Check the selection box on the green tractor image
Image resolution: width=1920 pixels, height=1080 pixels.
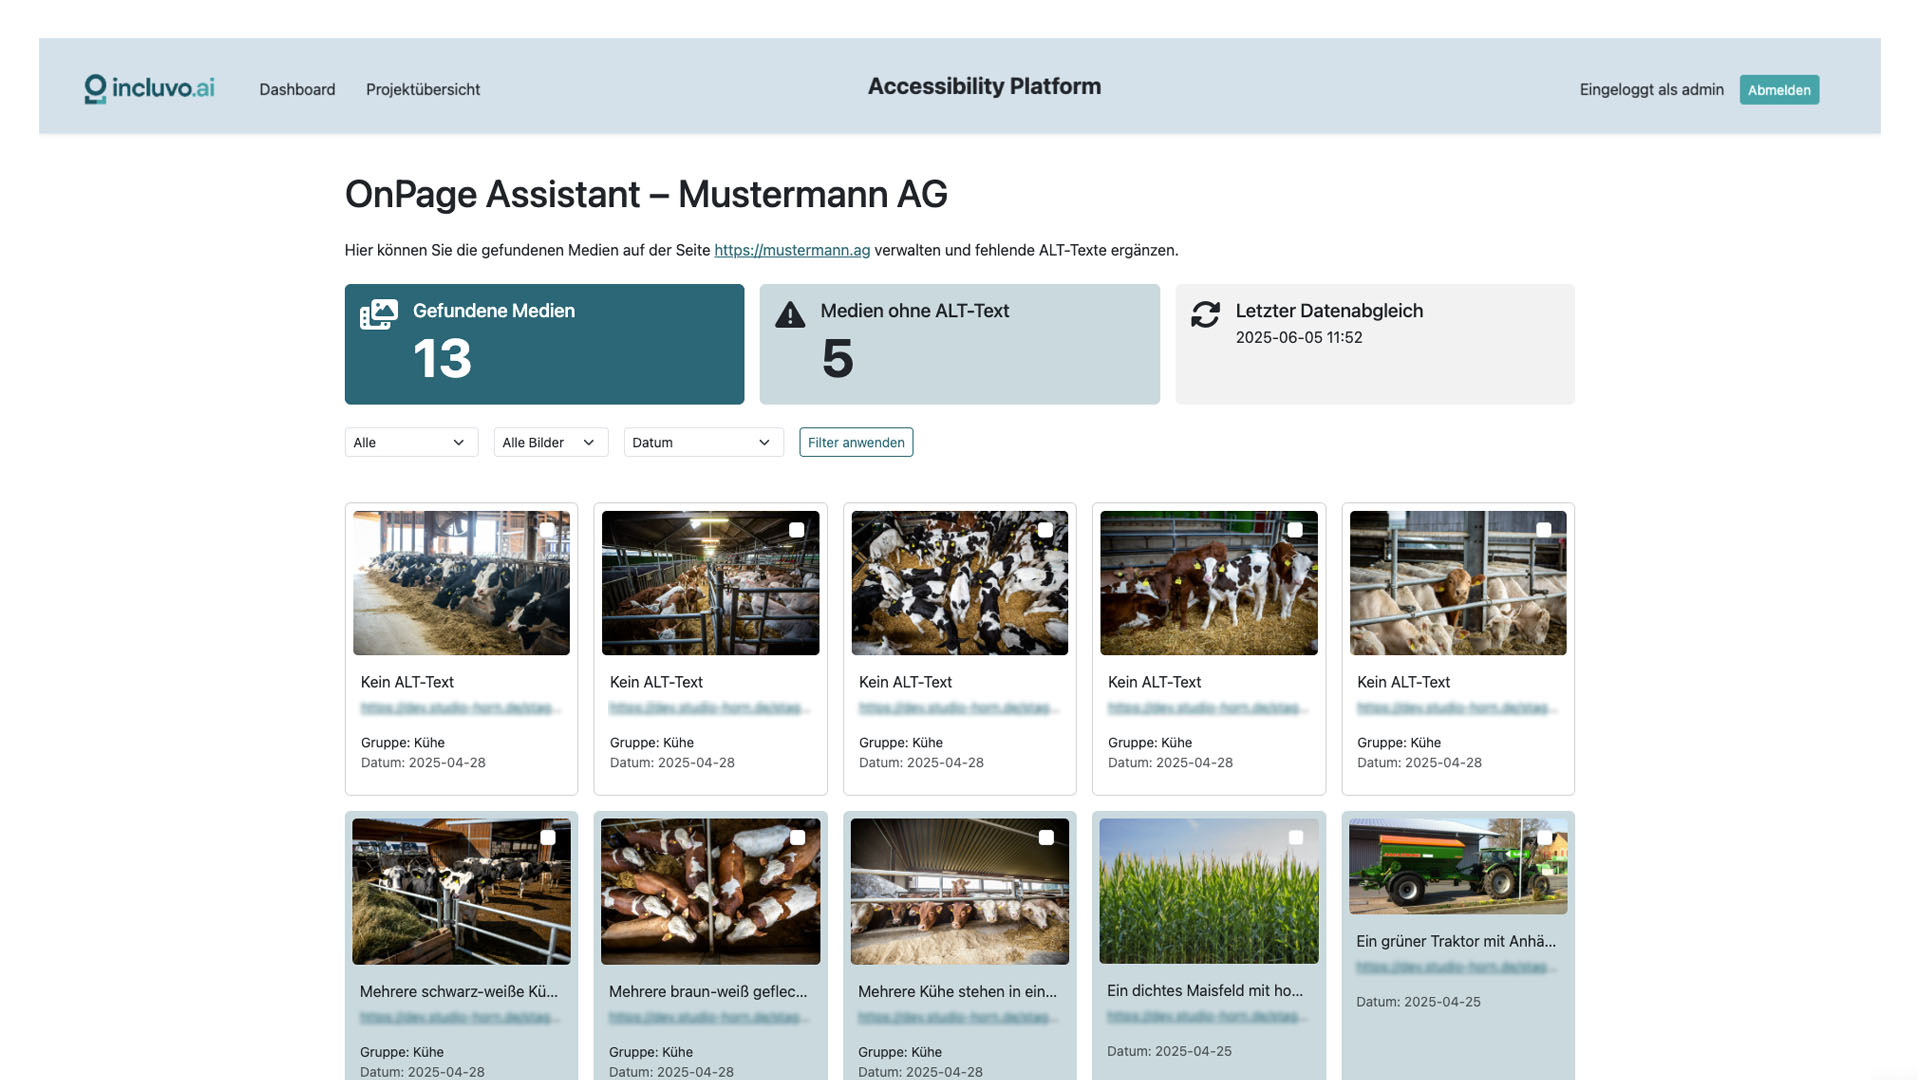tap(1545, 837)
